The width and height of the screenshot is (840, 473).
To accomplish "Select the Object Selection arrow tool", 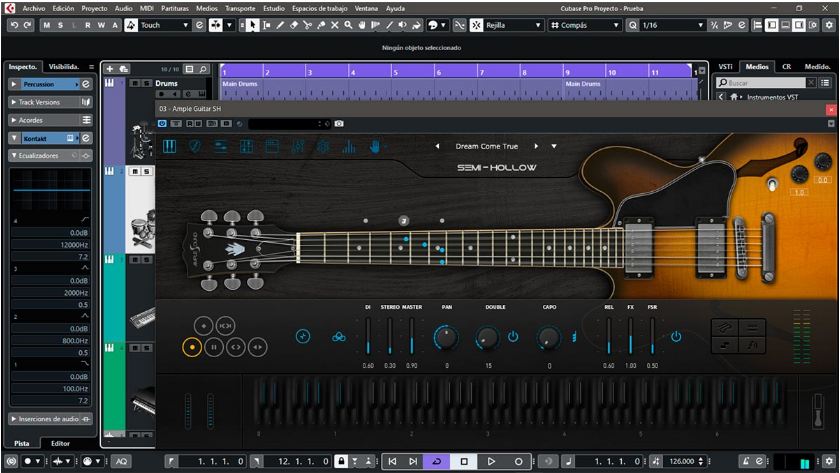I will pyautogui.click(x=253, y=25).
